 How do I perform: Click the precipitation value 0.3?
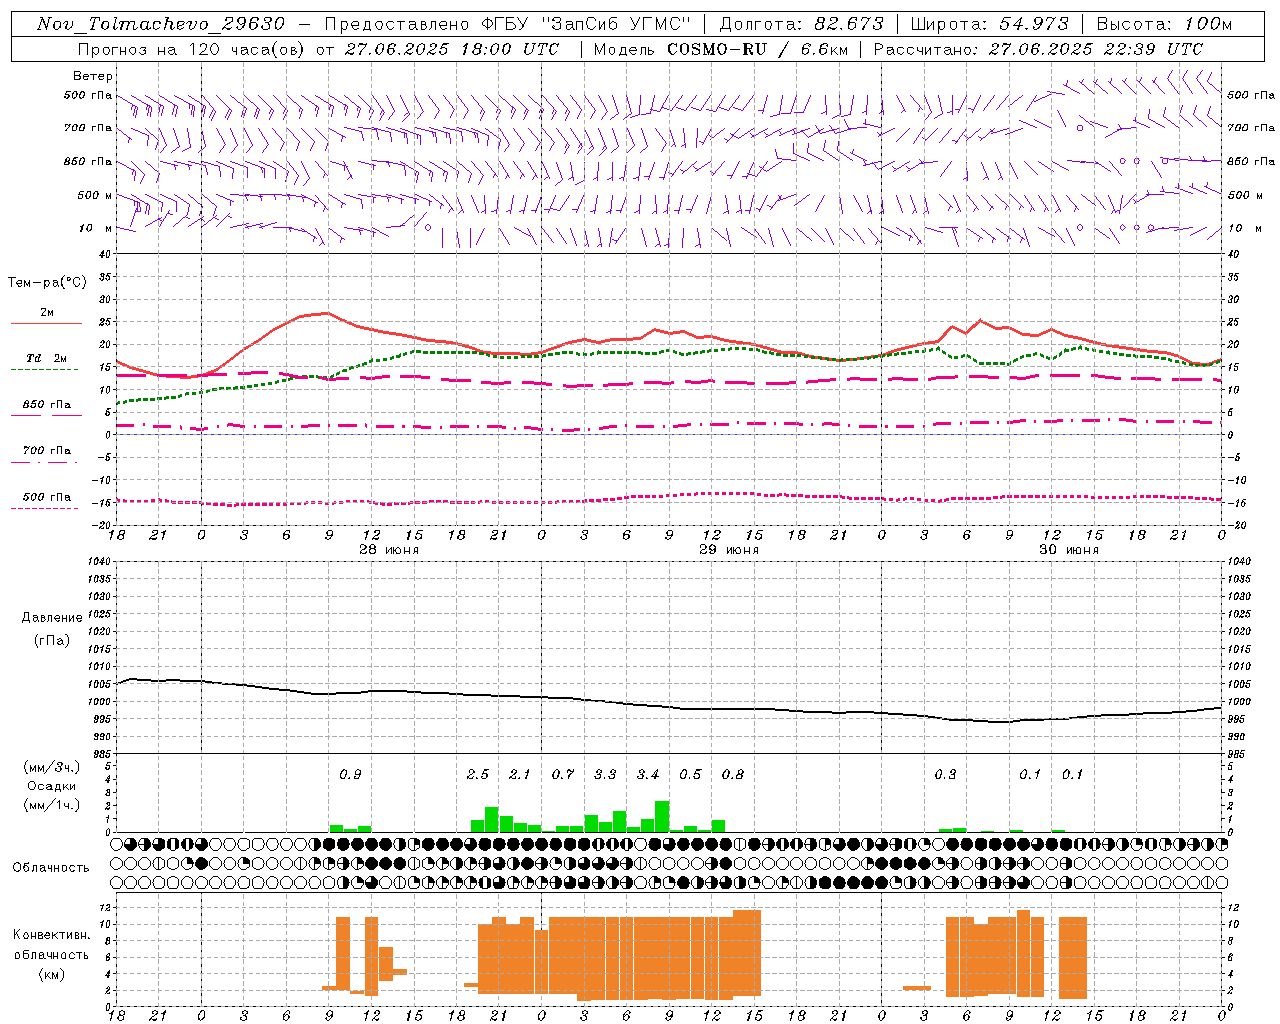(945, 775)
